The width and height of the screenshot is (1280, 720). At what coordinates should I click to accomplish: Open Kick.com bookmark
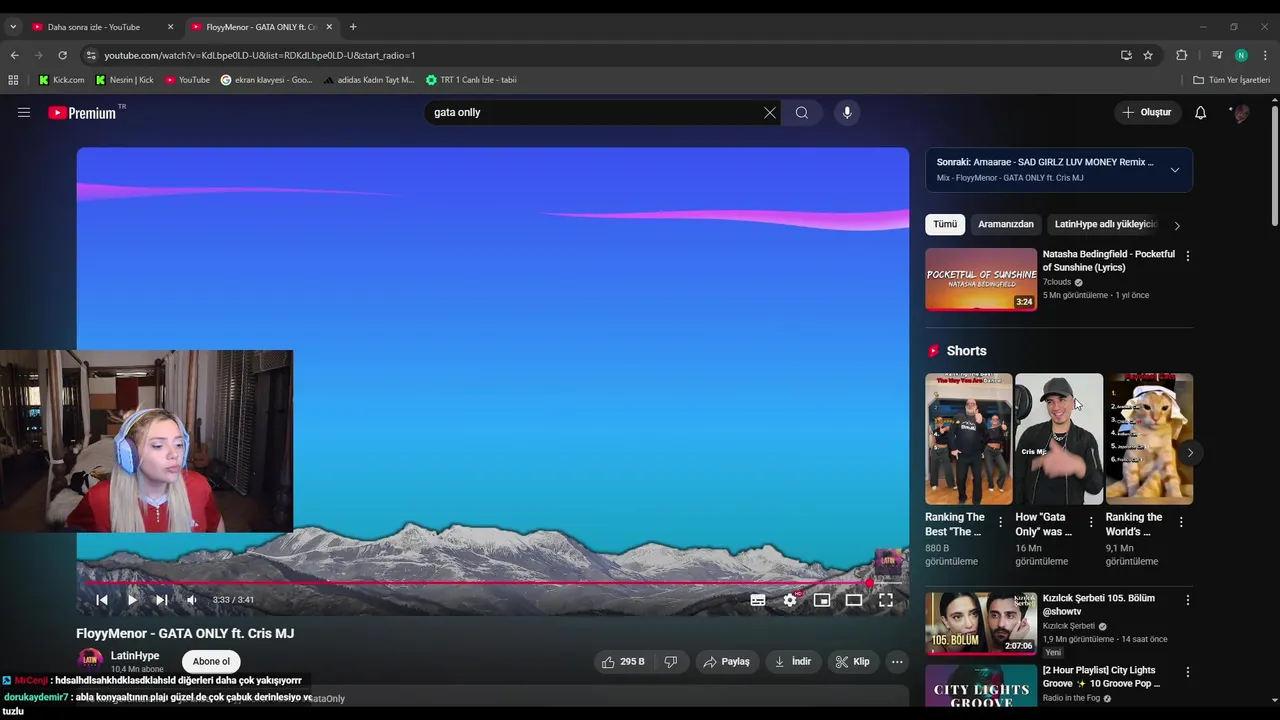(62, 80)
